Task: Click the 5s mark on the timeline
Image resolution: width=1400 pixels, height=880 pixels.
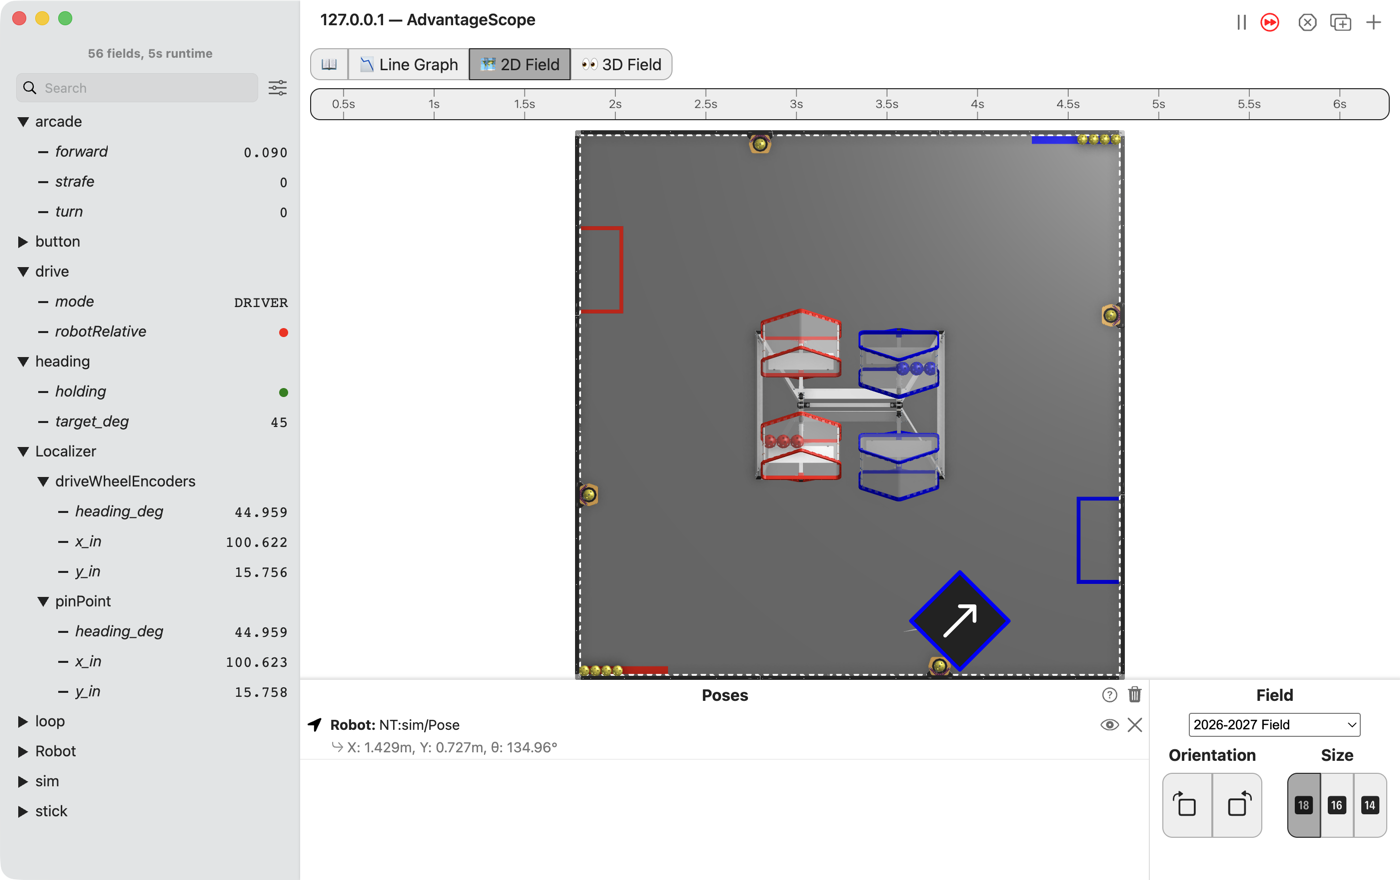Action: [x=1158, y=104]
